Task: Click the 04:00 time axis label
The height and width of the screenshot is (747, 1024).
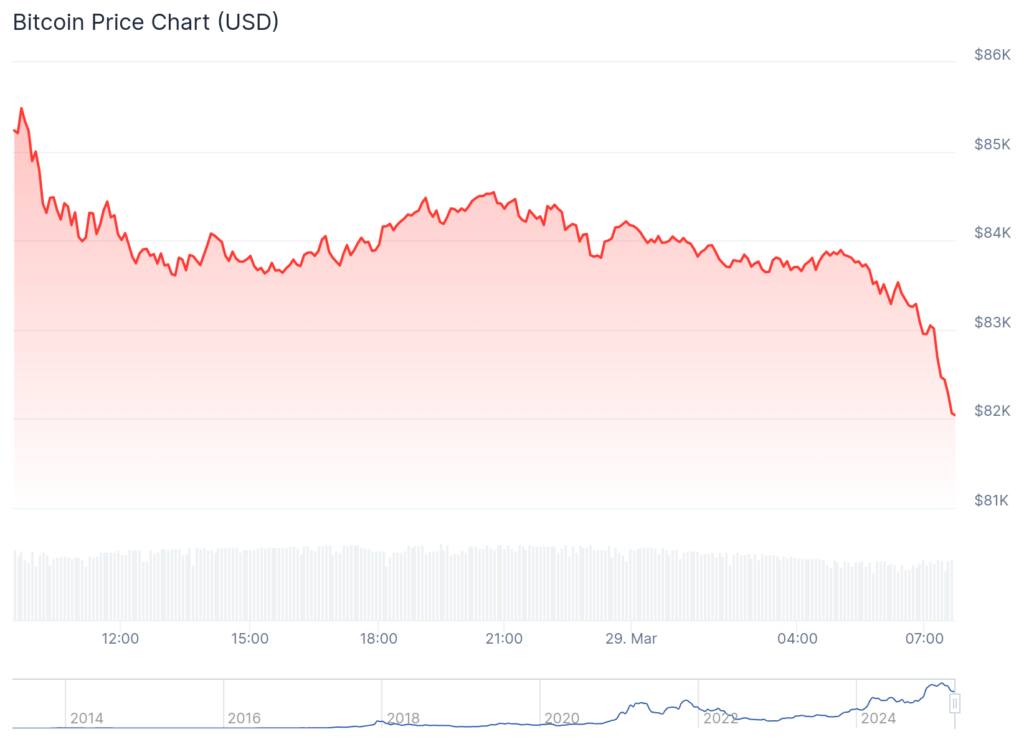Action: [797, 638]
